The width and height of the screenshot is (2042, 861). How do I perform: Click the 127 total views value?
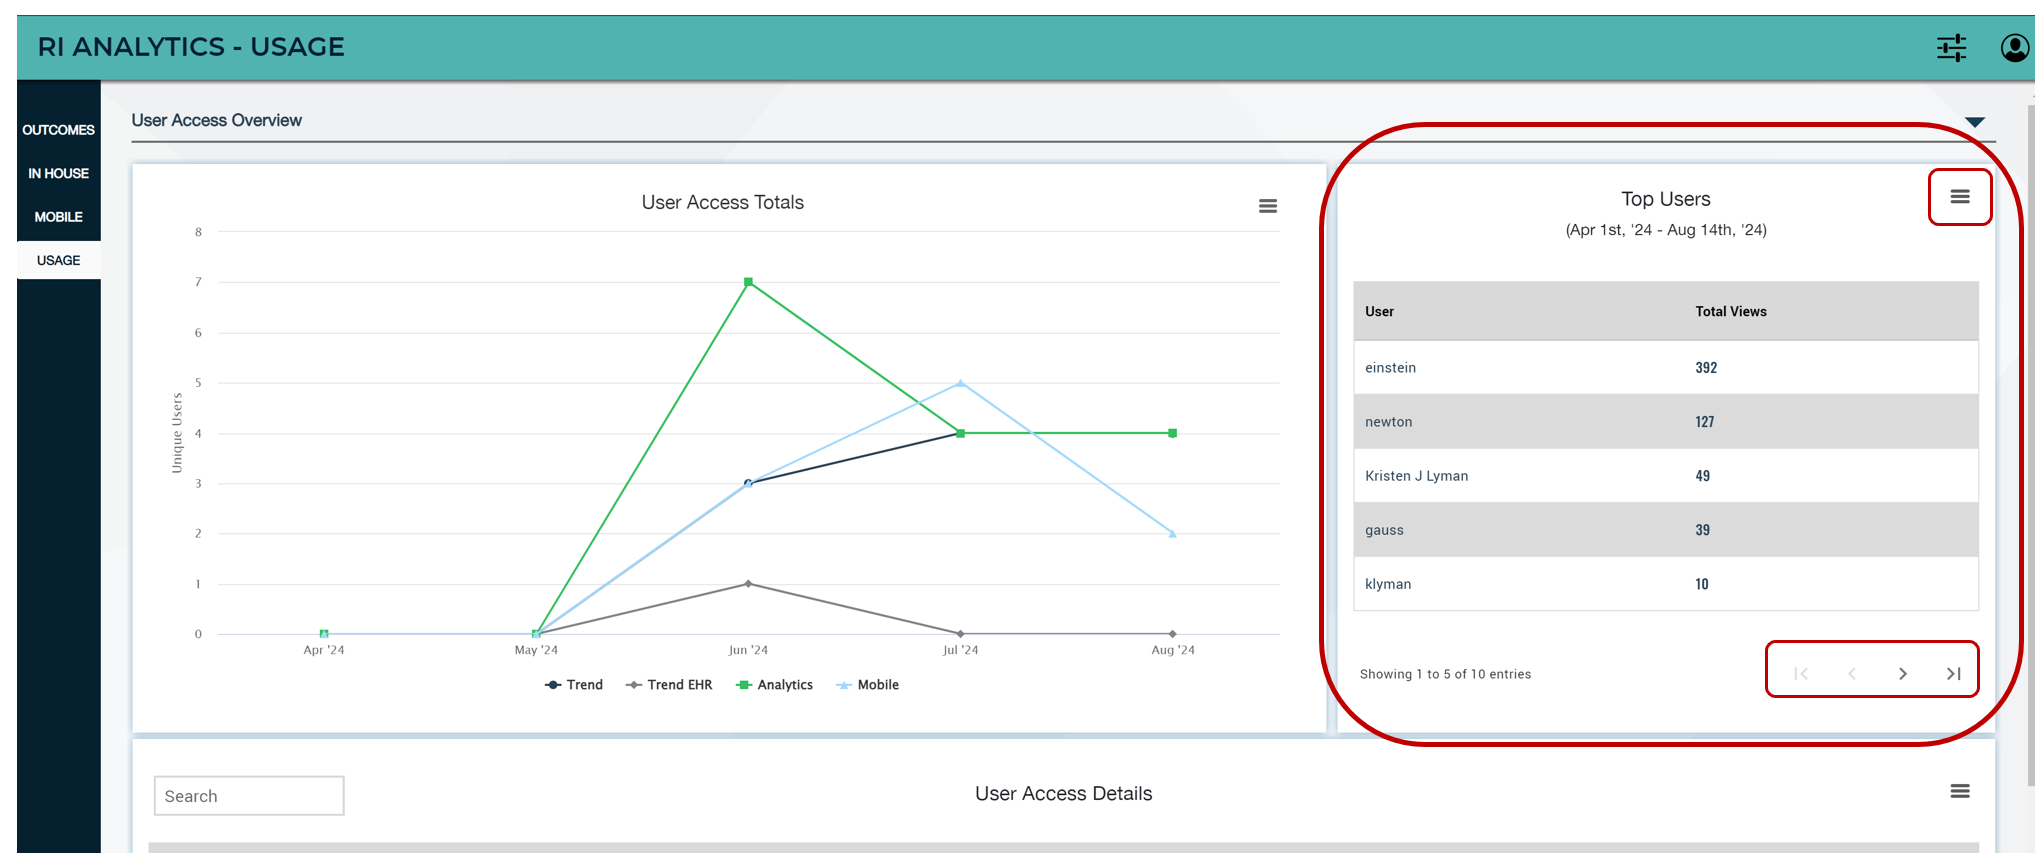pos(1705,422)
